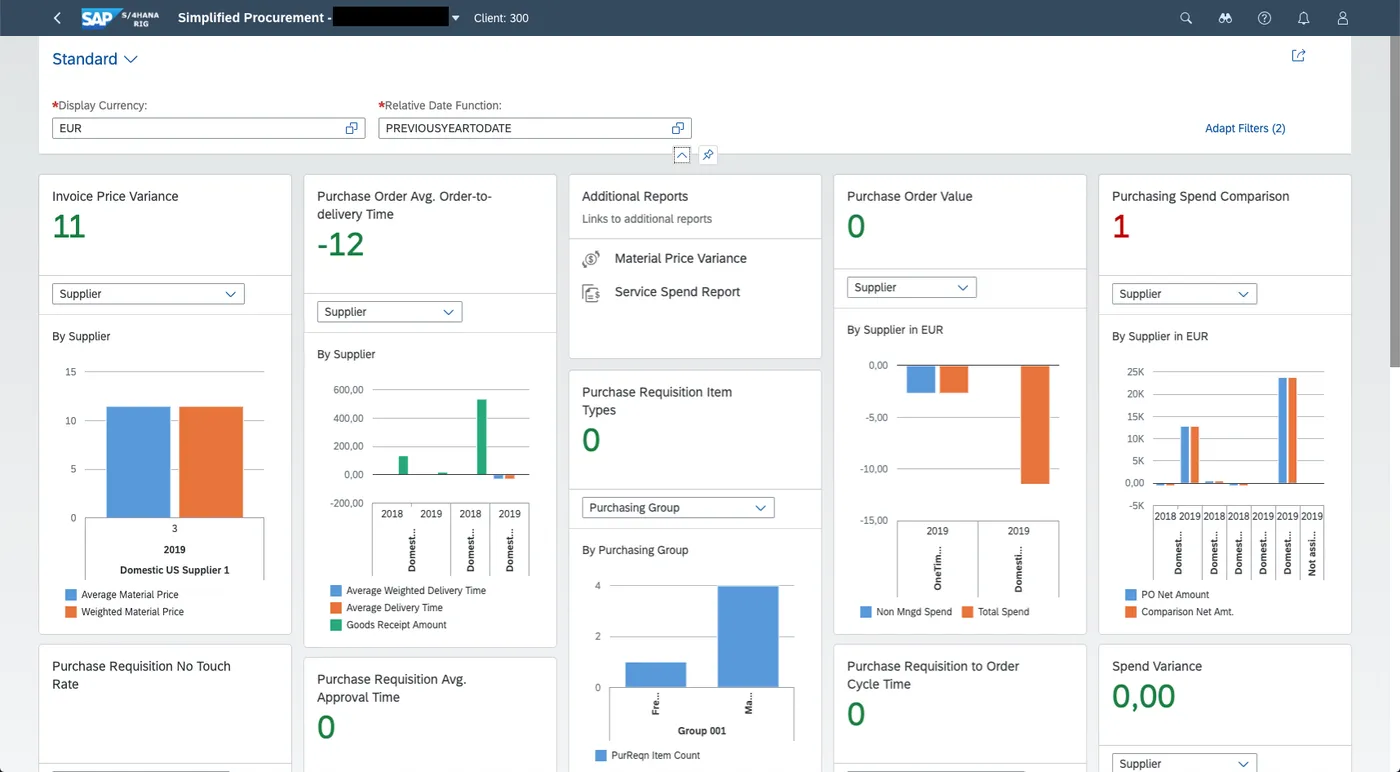Click the share icon beside Standard view

click(1298, 56)
